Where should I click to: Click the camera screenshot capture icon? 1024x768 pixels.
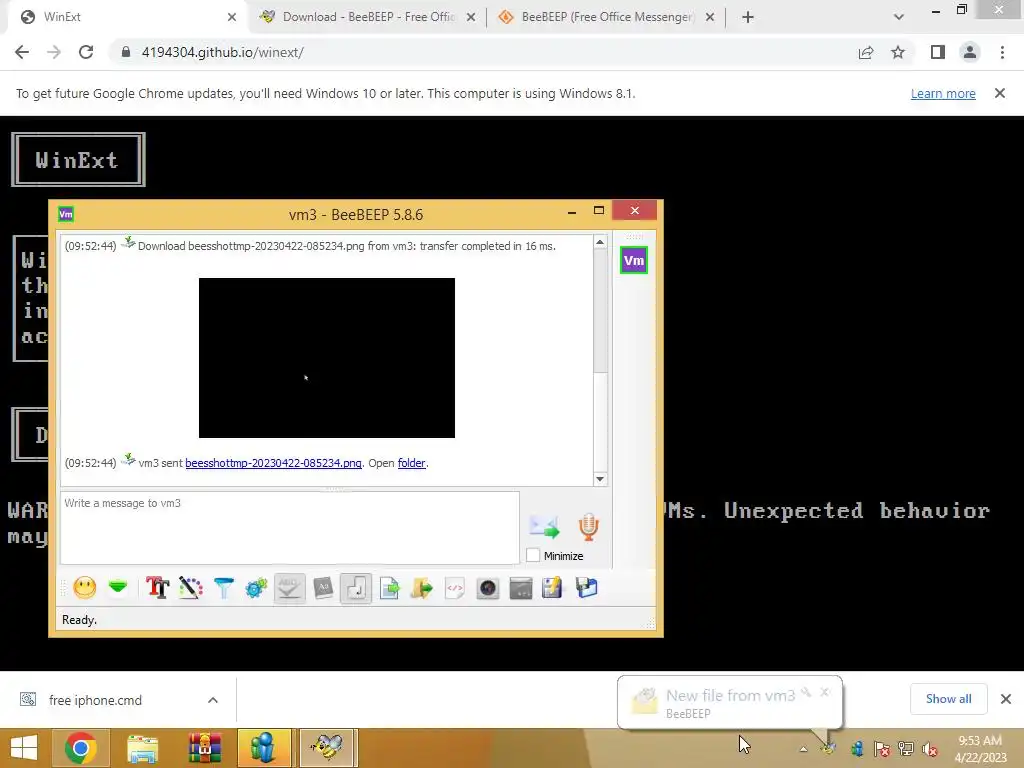pos(488,588)
